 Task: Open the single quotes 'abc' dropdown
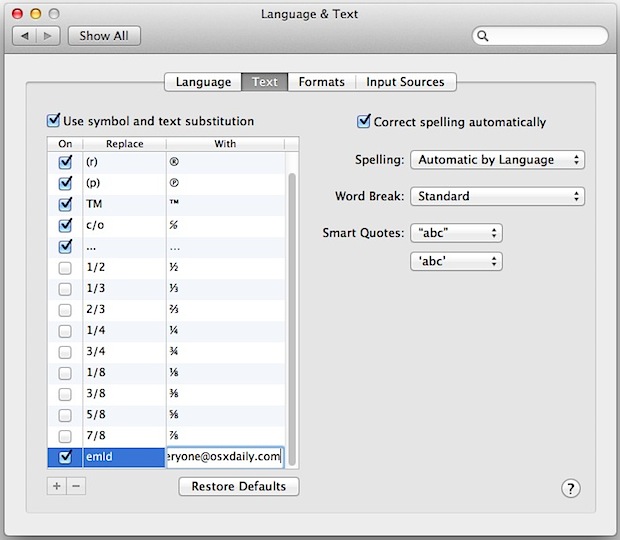click(456, 261)
